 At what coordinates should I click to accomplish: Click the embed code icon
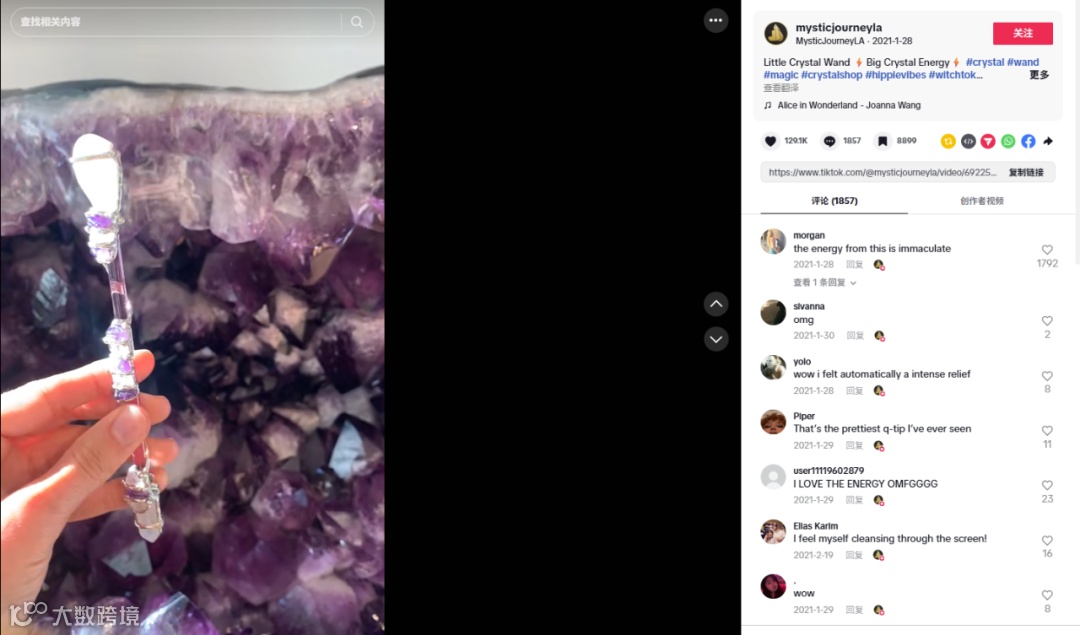click(x=968, y=141)
